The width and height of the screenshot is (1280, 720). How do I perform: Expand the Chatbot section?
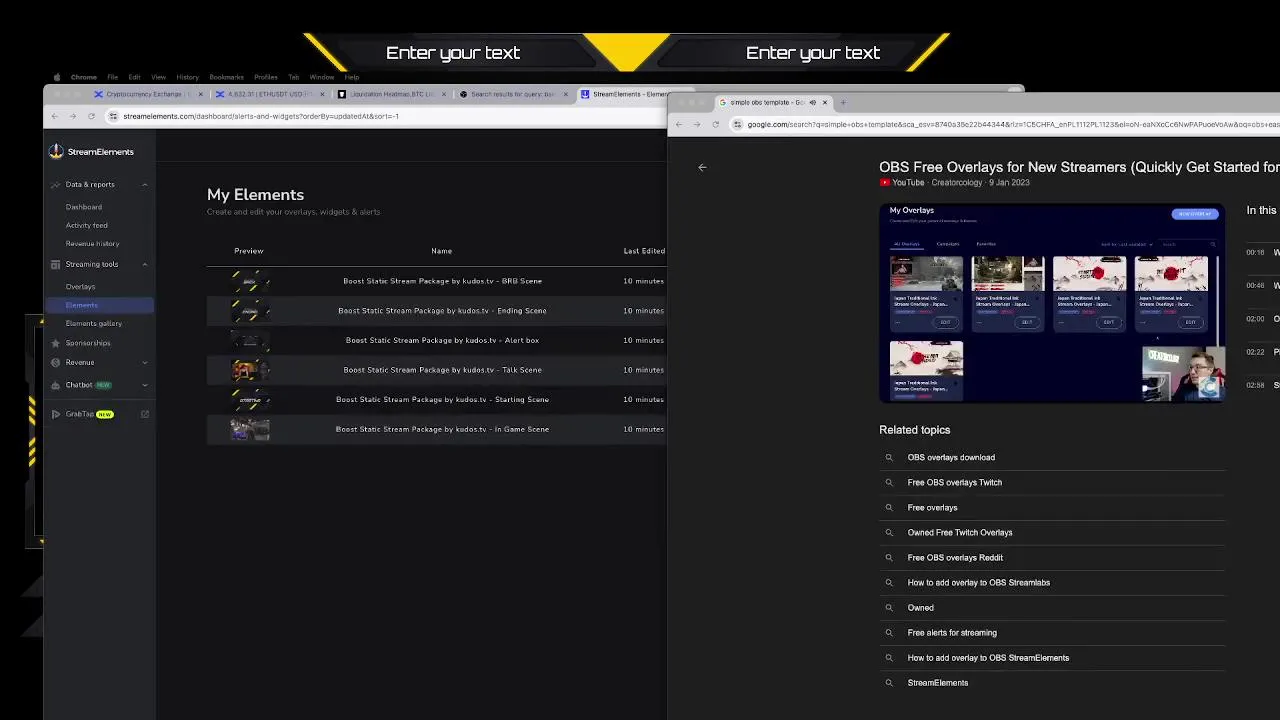[x=145, y=385]
